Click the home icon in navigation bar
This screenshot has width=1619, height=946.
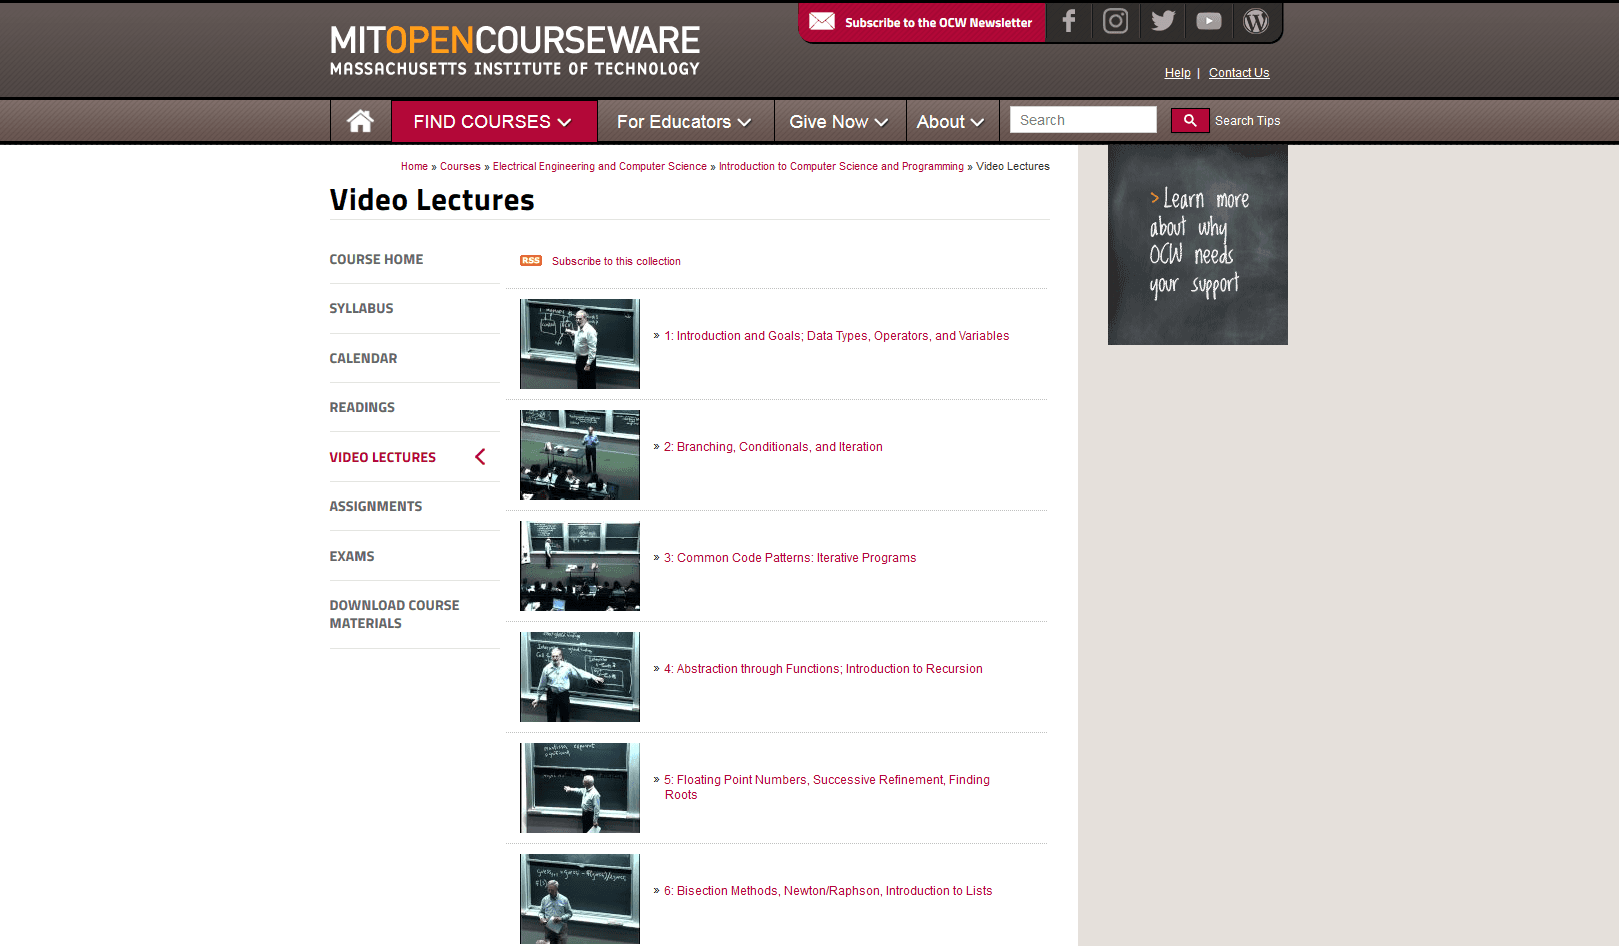[360, 120]
